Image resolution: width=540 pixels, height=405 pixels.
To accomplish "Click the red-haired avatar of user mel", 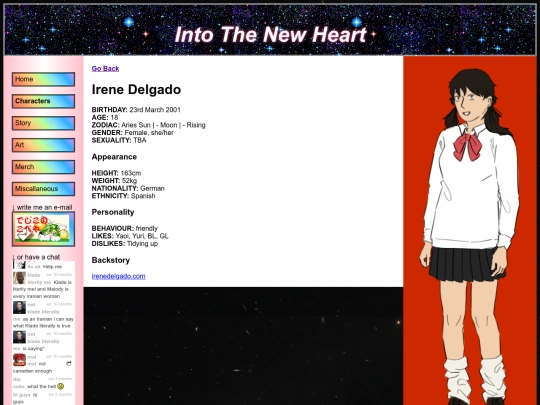I will pyautogui.click(x=19, y=360).
